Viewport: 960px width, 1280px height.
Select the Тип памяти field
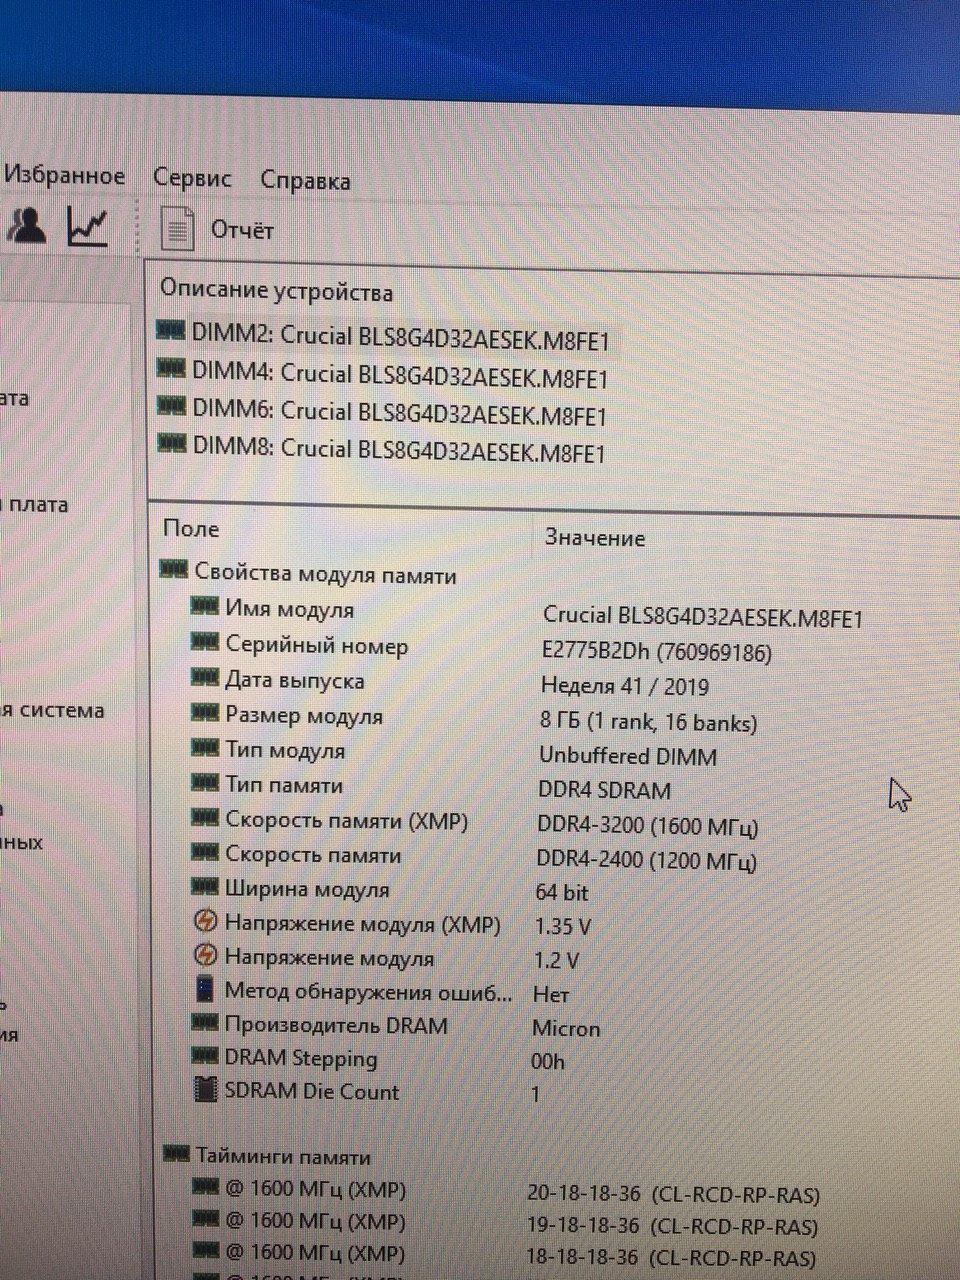[283, 786]
